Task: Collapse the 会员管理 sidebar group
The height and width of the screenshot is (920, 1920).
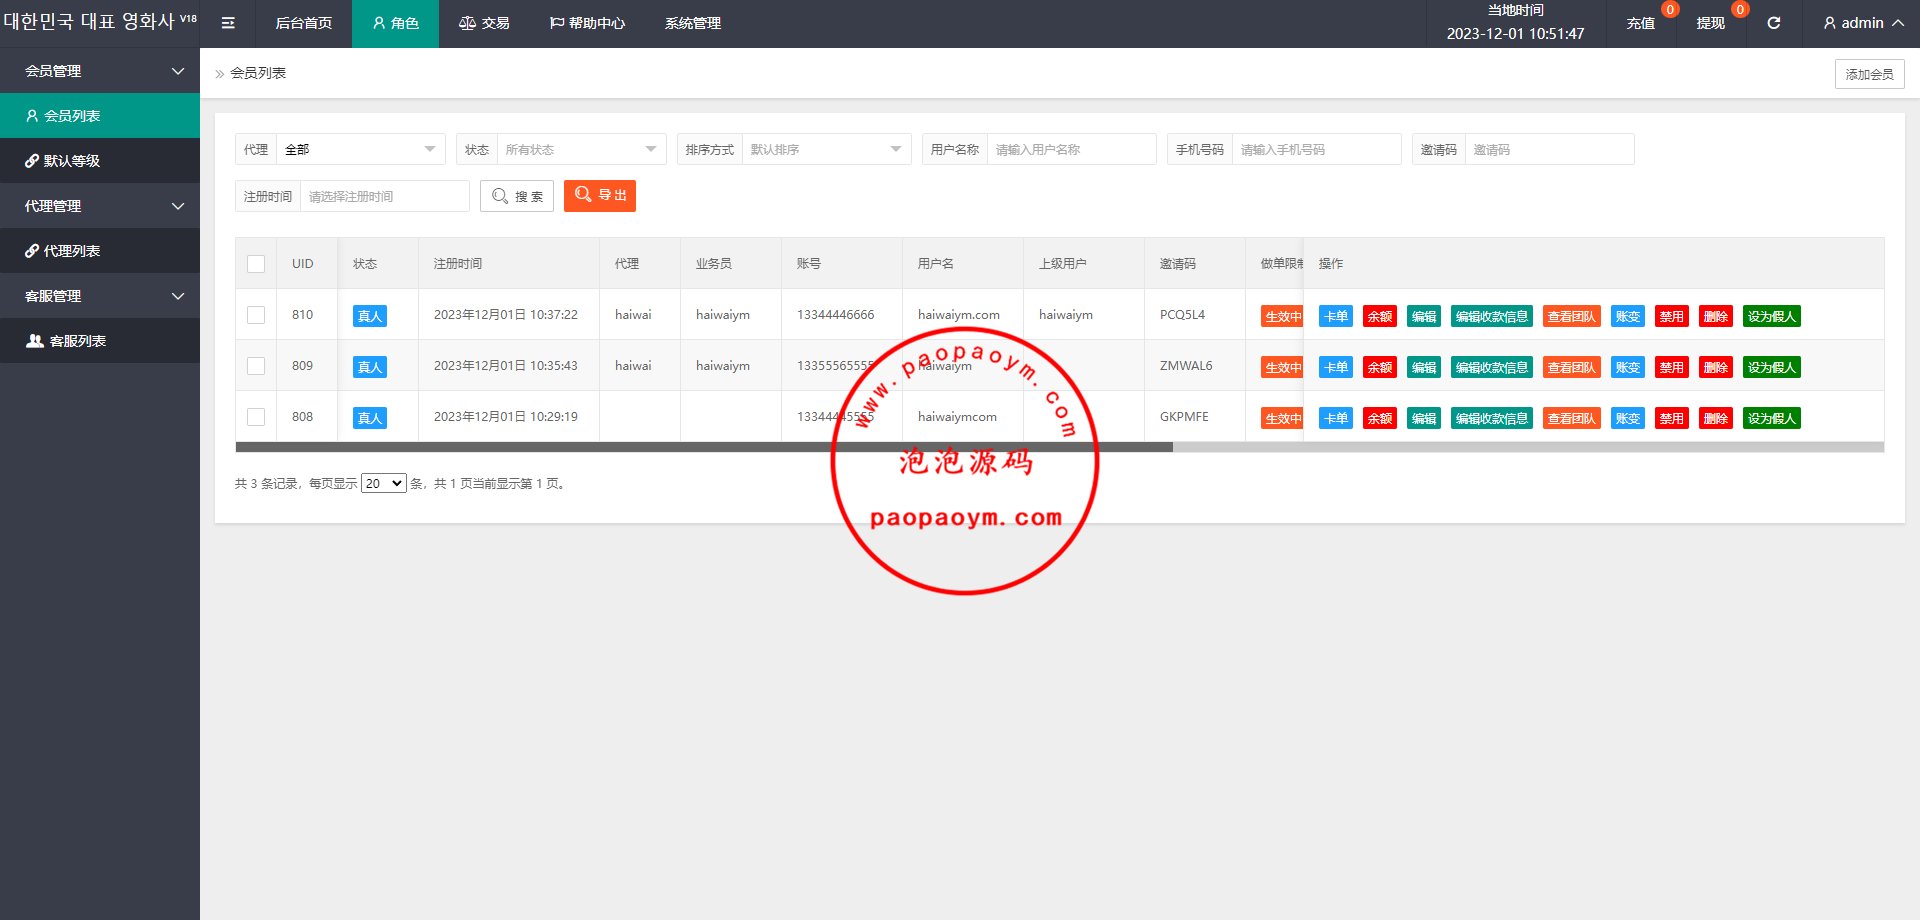Action: [100, 71]
